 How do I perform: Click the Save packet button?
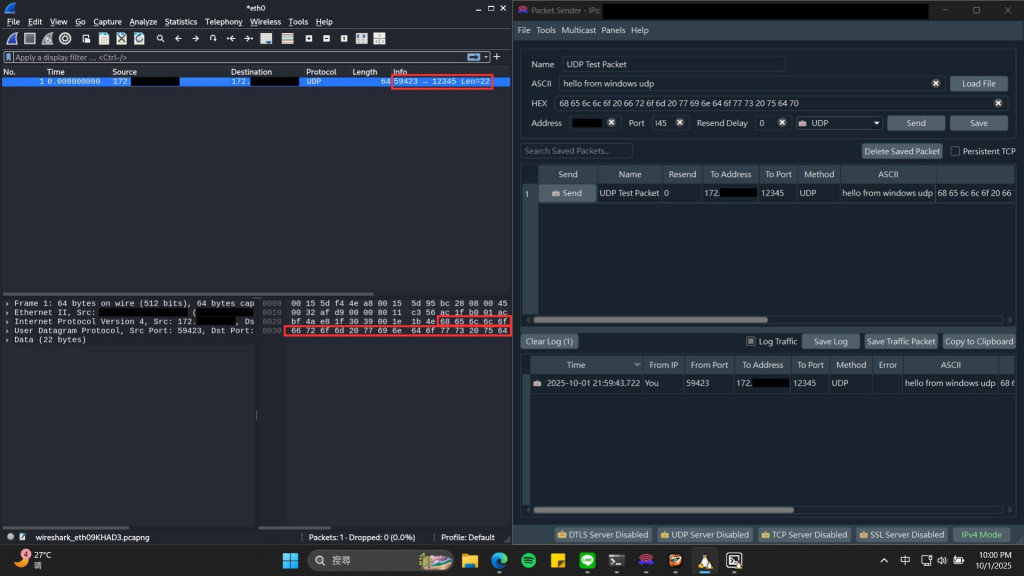point(978,123)
